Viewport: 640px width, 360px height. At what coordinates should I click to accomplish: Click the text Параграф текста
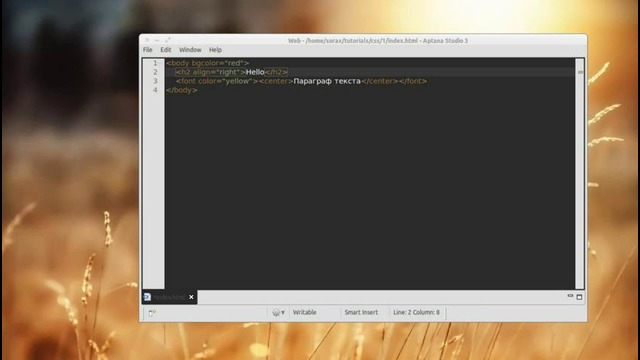327,81
